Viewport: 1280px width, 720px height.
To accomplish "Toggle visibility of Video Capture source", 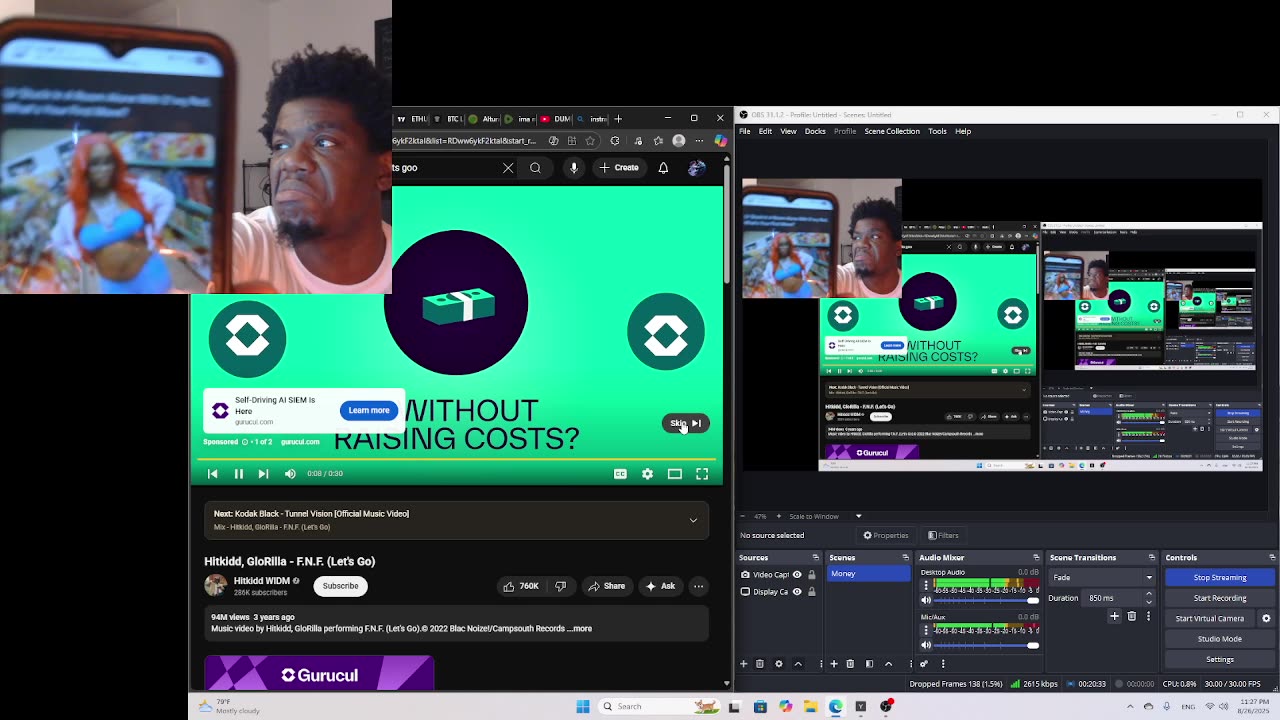I will (x=797, y=575).
